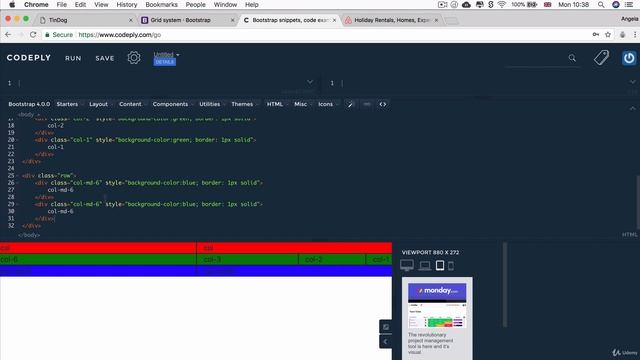
Task: Open the View menu
Action: click(x=101, y=4)
